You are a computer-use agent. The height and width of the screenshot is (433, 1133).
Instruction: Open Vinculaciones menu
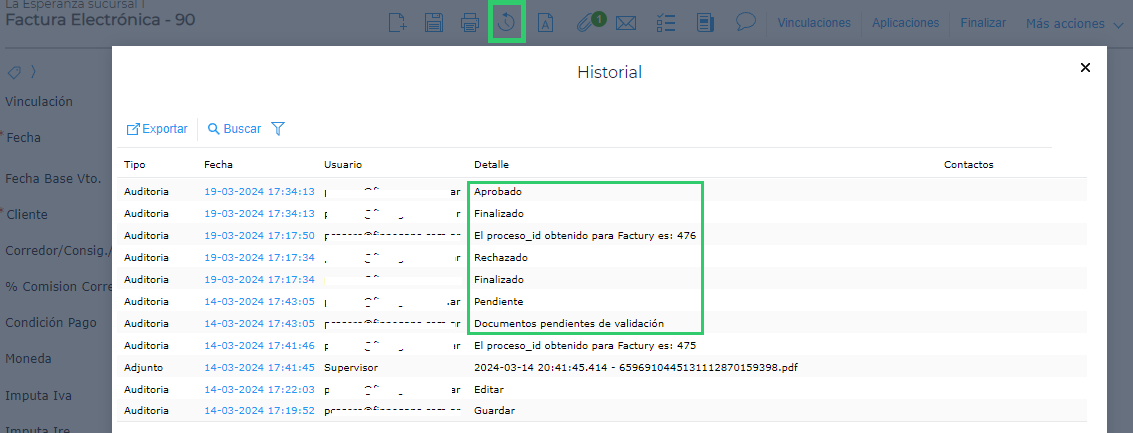tap(814, 23)
